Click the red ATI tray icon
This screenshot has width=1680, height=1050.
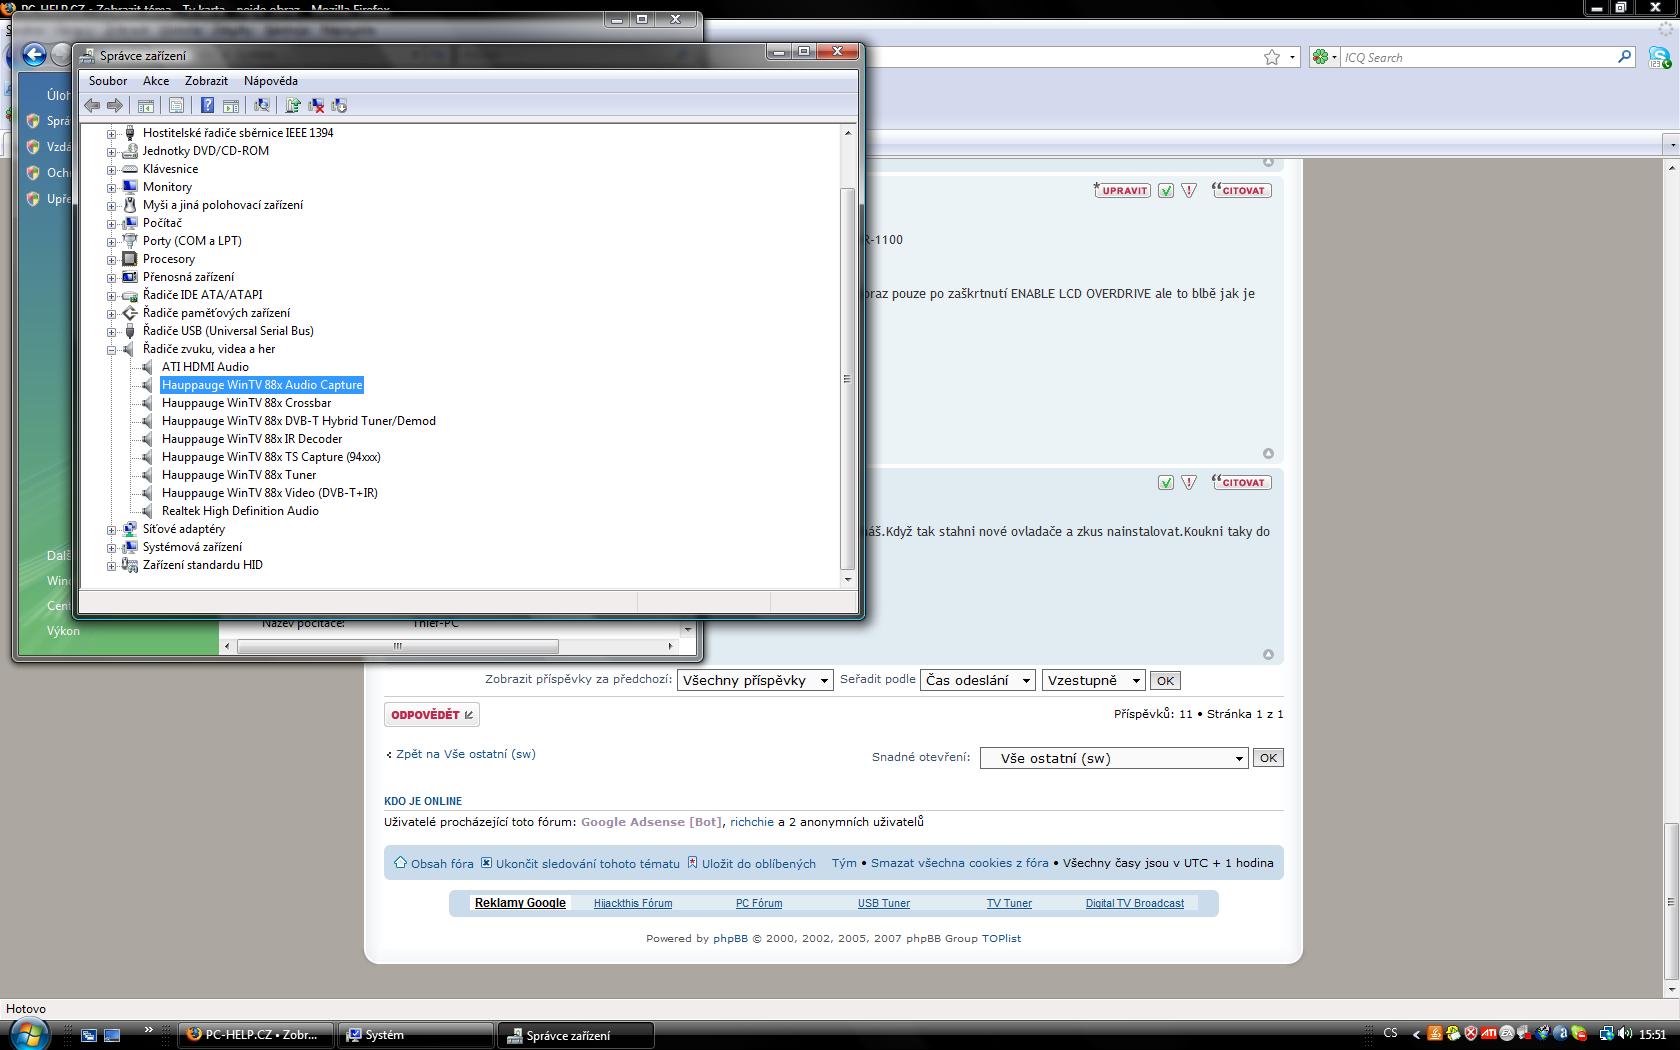click(1489, 1034)
